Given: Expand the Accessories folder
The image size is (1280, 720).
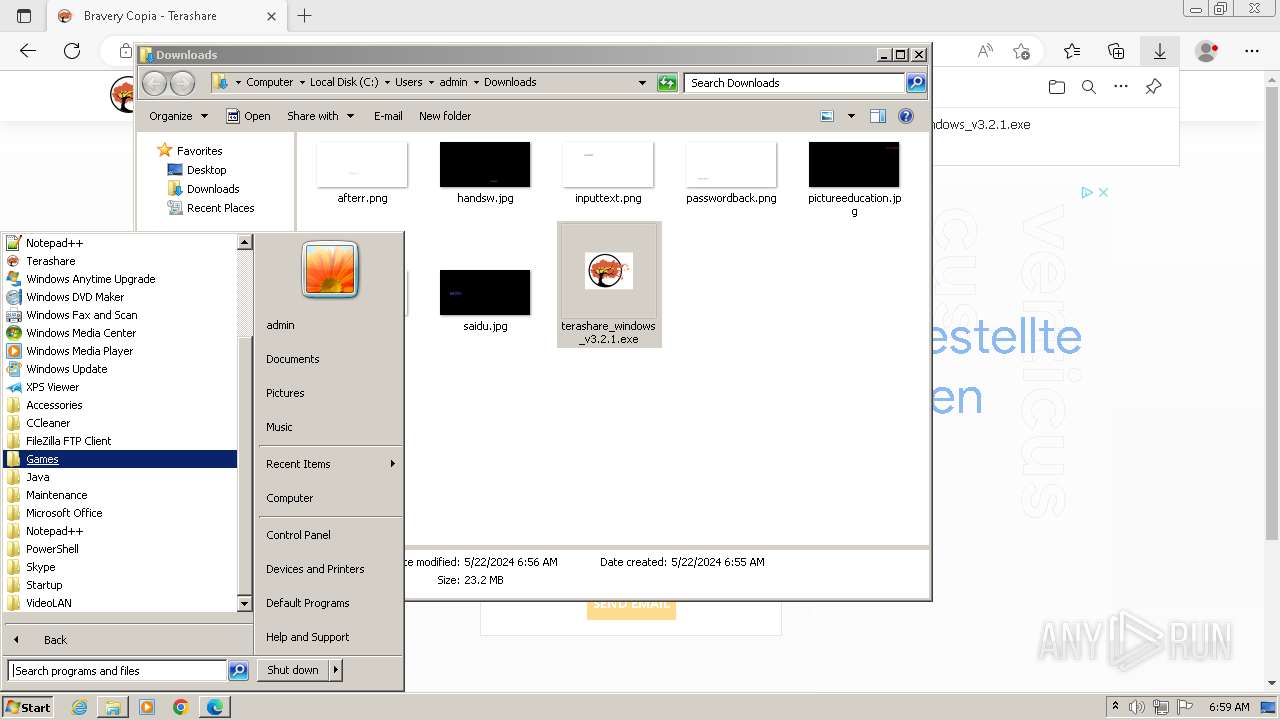Looking at the screenshot, I should pos(54,405).
